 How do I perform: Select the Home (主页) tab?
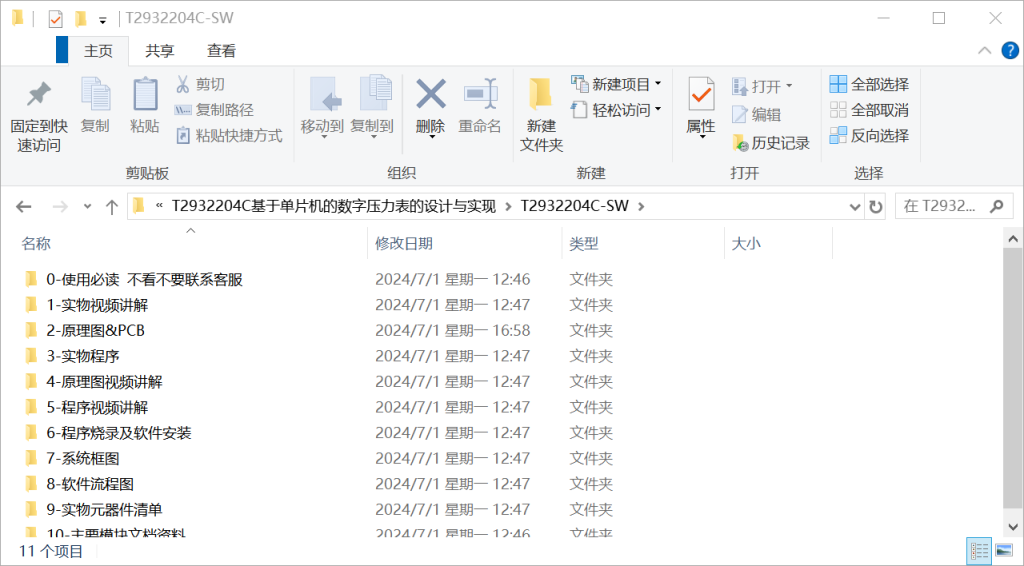pos(98,51)
